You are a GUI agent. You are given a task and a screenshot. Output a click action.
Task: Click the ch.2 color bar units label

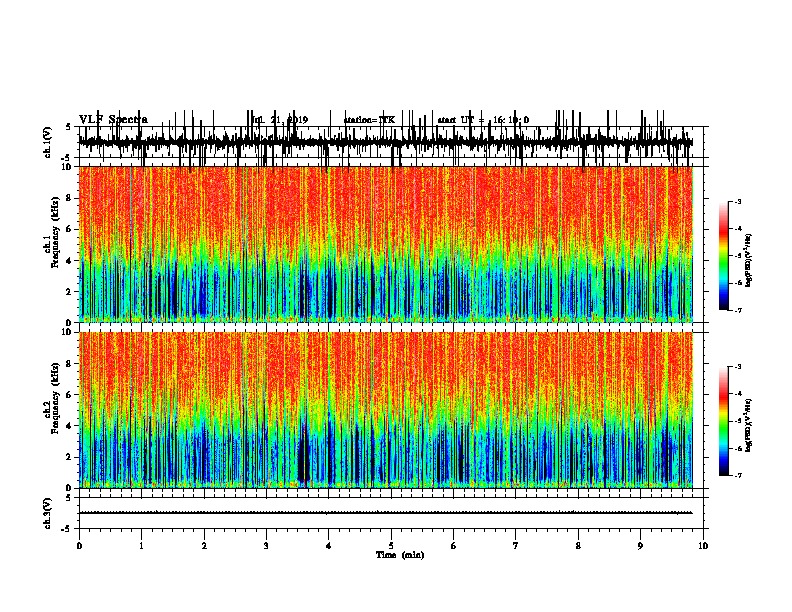tap(748, 425)
